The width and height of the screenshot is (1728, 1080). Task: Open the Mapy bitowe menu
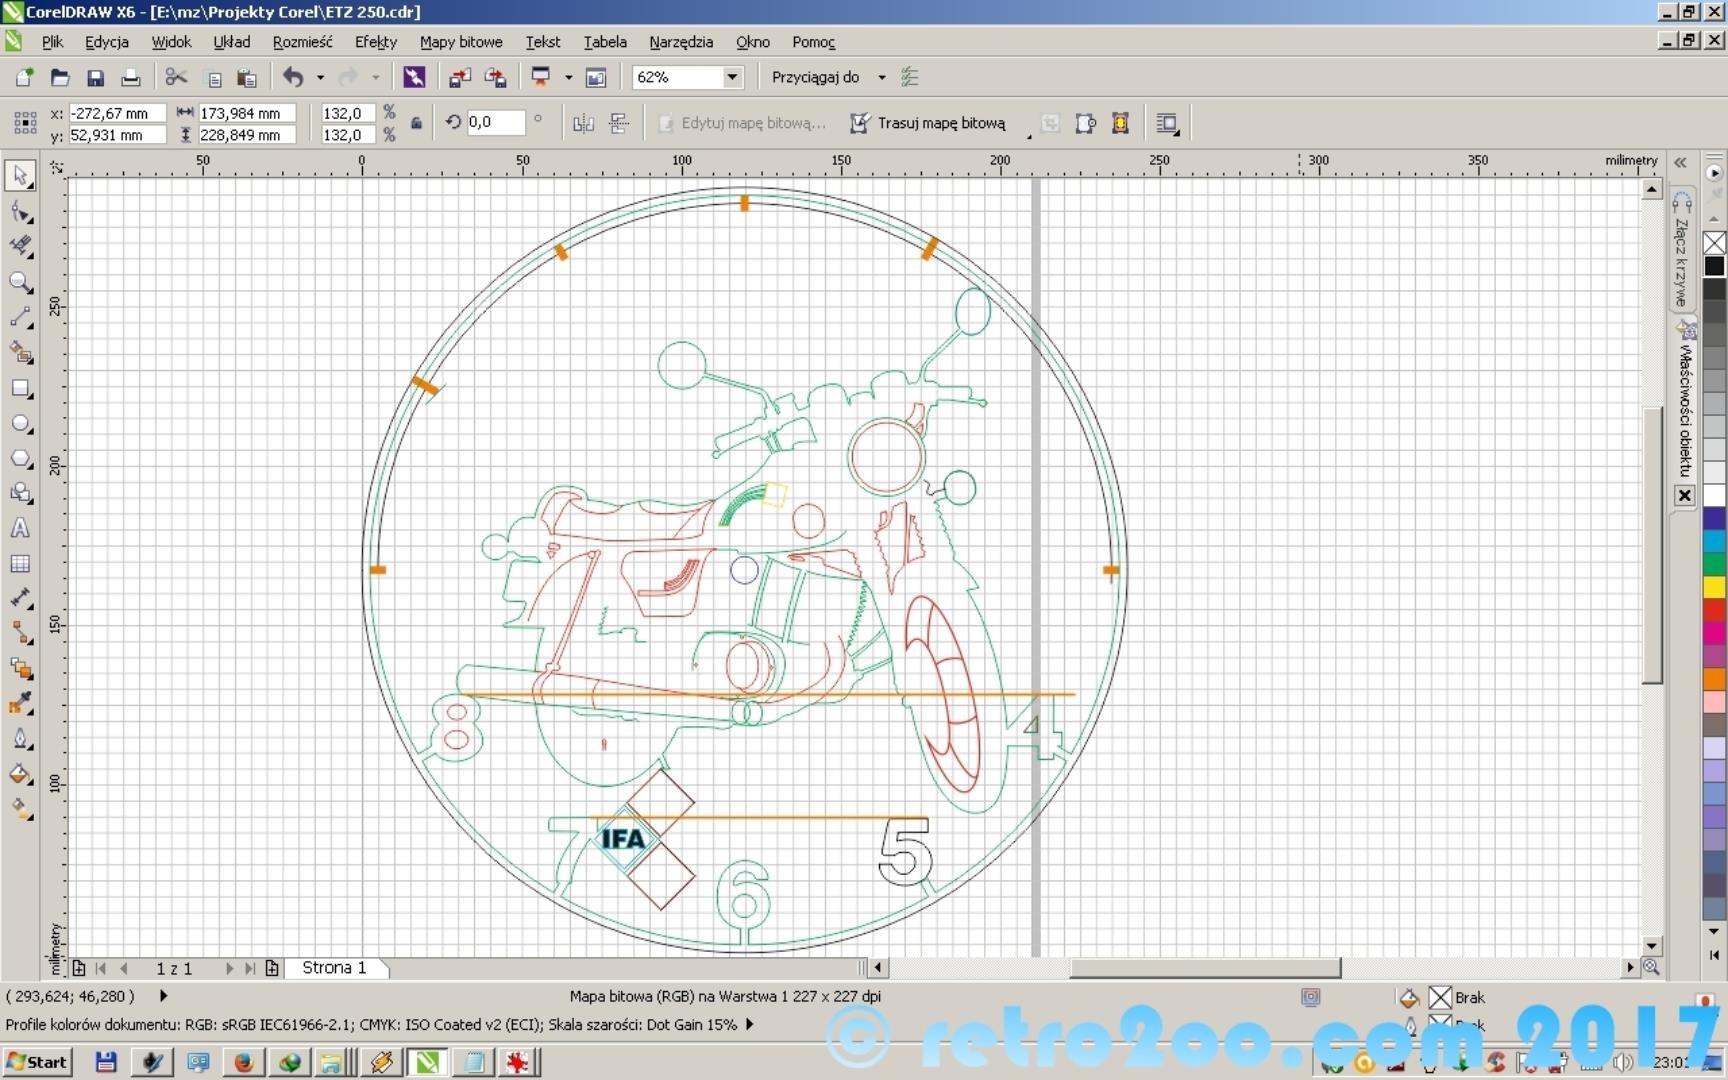point(460,42)
